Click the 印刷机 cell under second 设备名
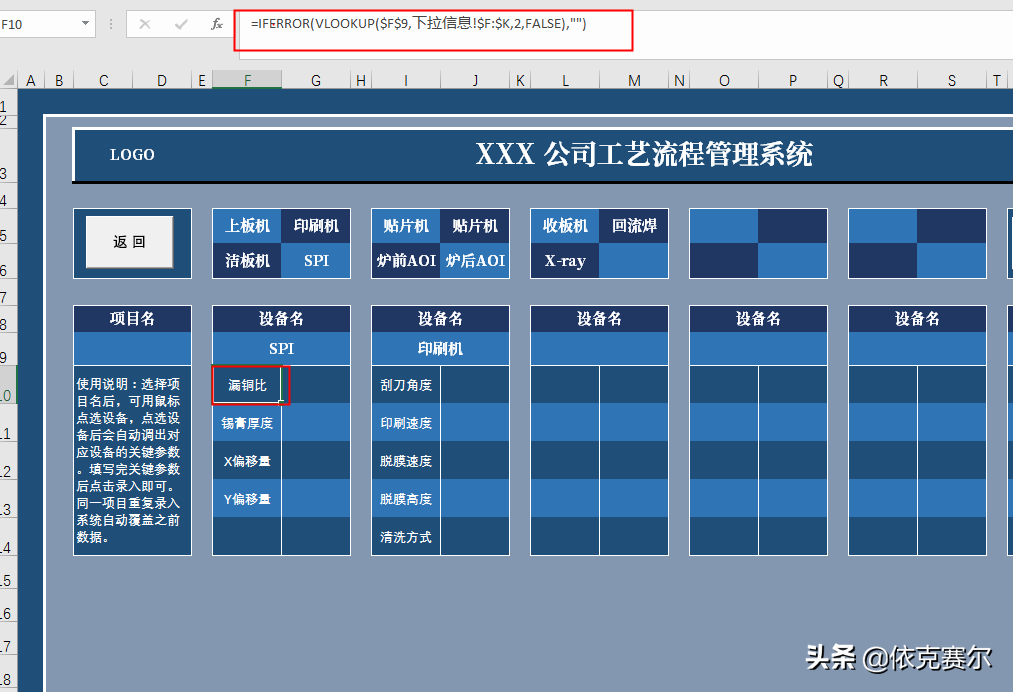The width and height of the screenshot is (1013, 692). pyautogui.click(x=440, y=349)
